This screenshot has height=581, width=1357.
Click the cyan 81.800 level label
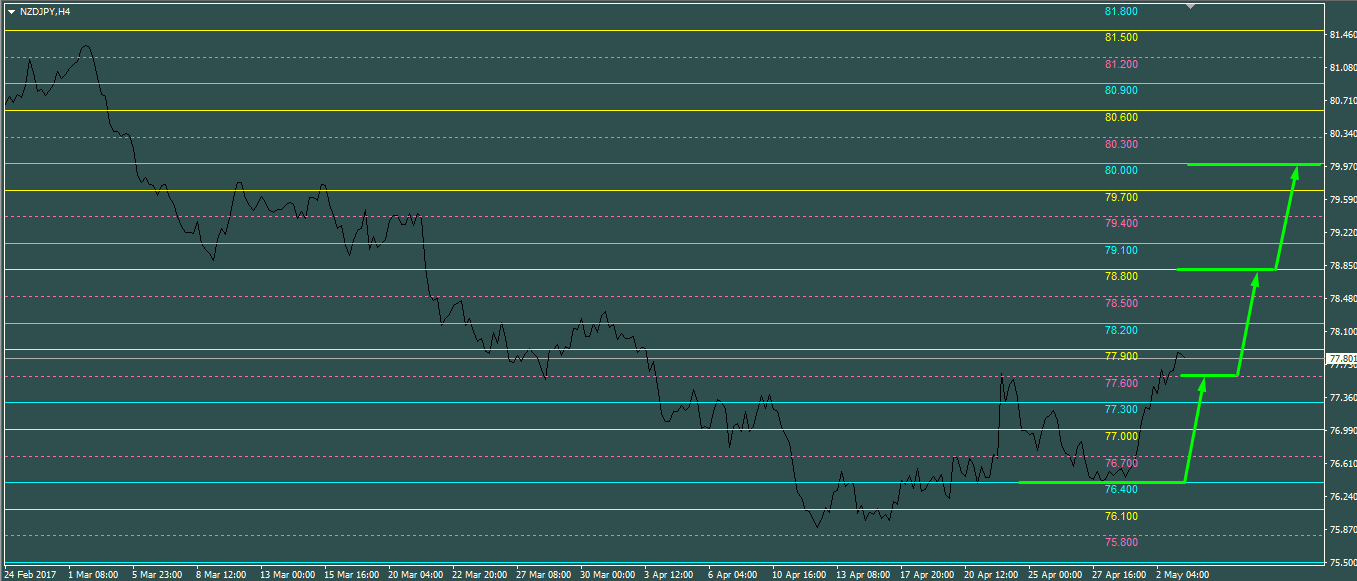point(1121,11)
